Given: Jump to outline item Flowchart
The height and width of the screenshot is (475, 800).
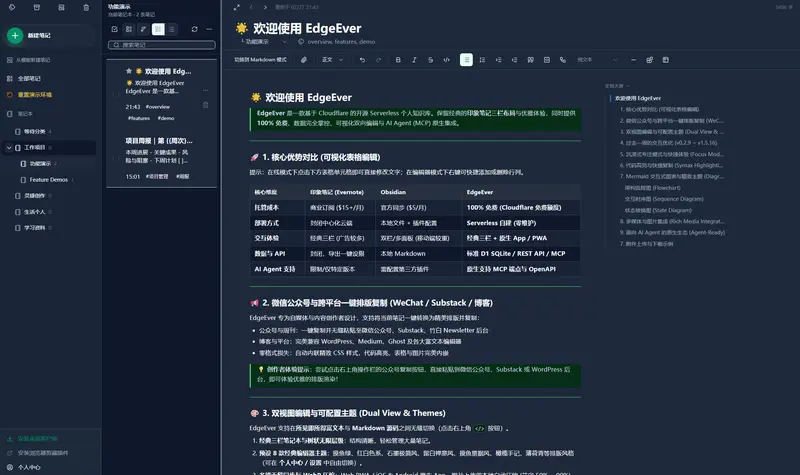Looking at the screenshot, I should [653, 188].
